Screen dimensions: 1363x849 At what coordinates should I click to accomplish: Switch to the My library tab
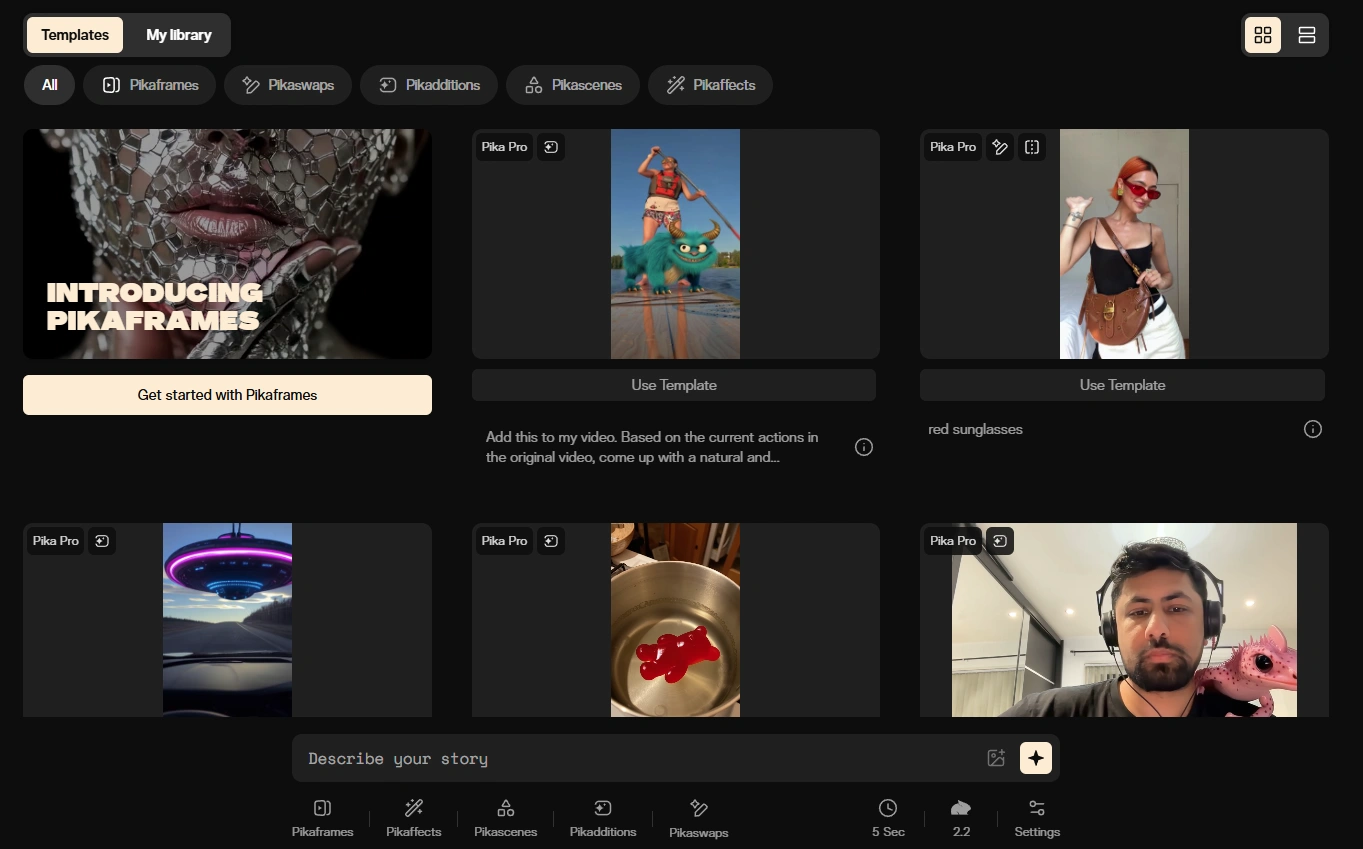click(x=179, y=35)
